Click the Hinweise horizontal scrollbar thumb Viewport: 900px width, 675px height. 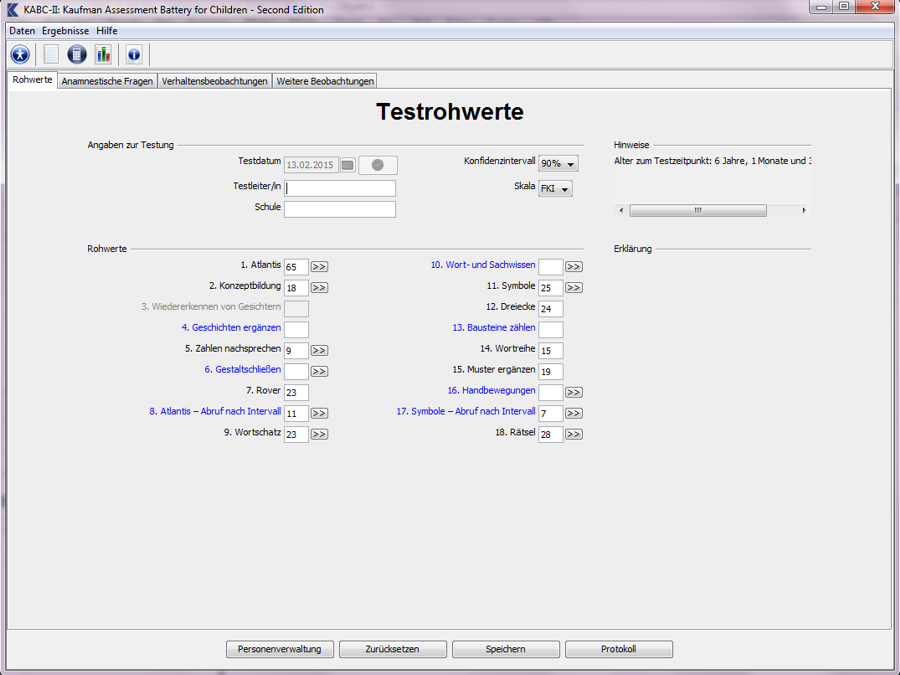tap(698, 211)
